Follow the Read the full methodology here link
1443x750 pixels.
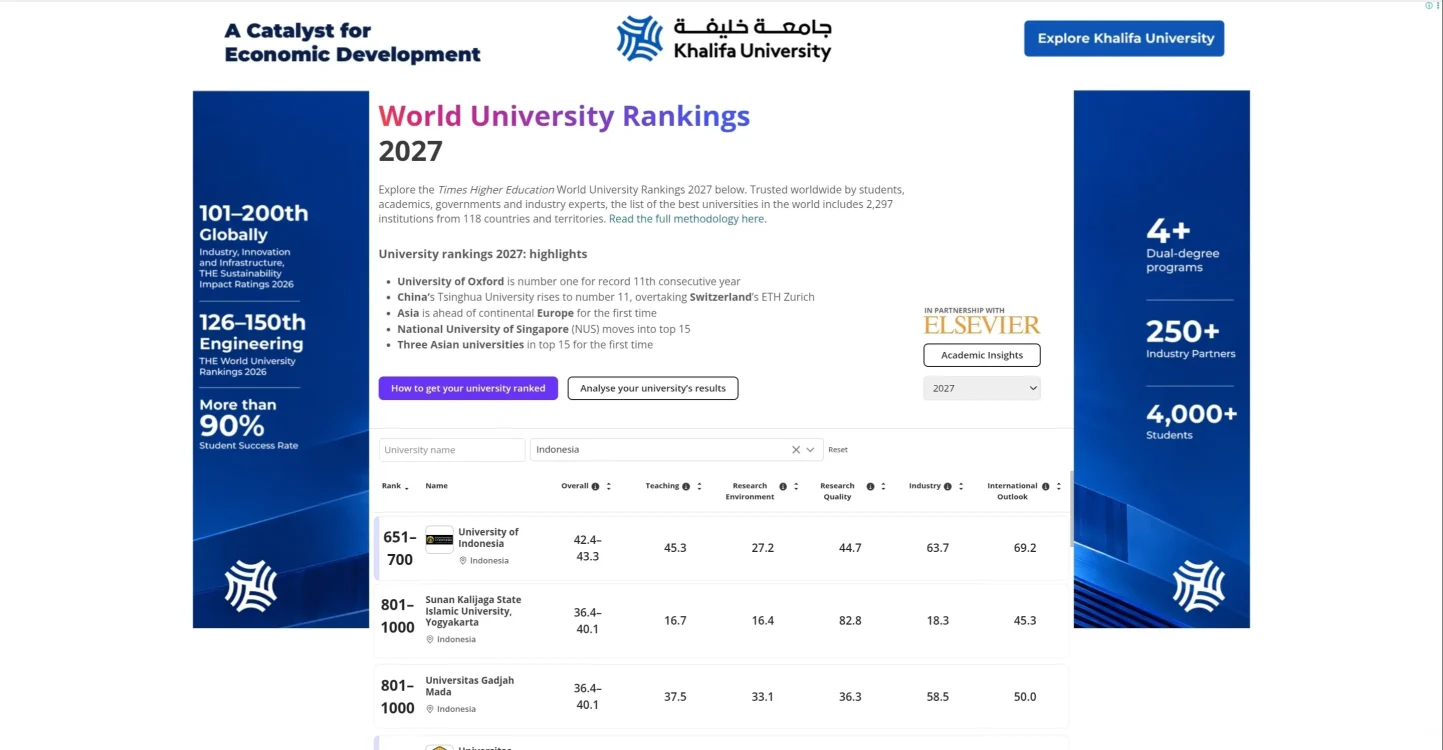688,219
